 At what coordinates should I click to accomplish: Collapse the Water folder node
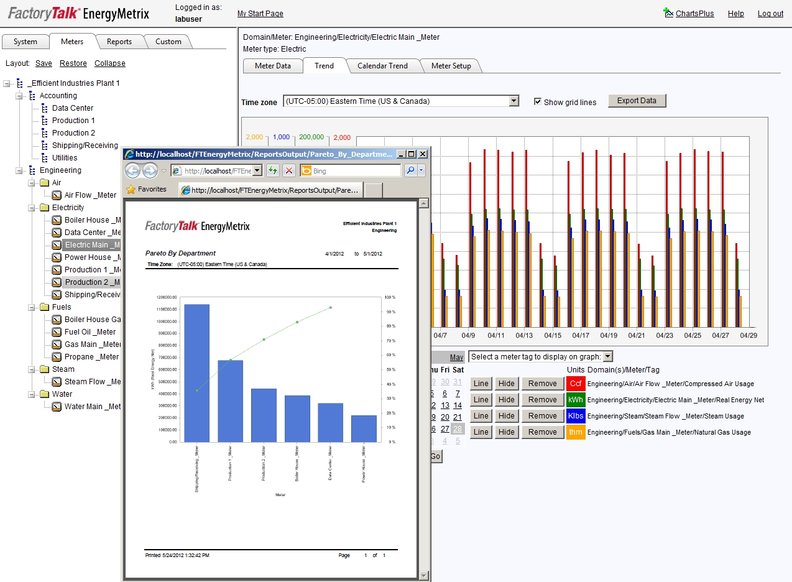point(32,394)
